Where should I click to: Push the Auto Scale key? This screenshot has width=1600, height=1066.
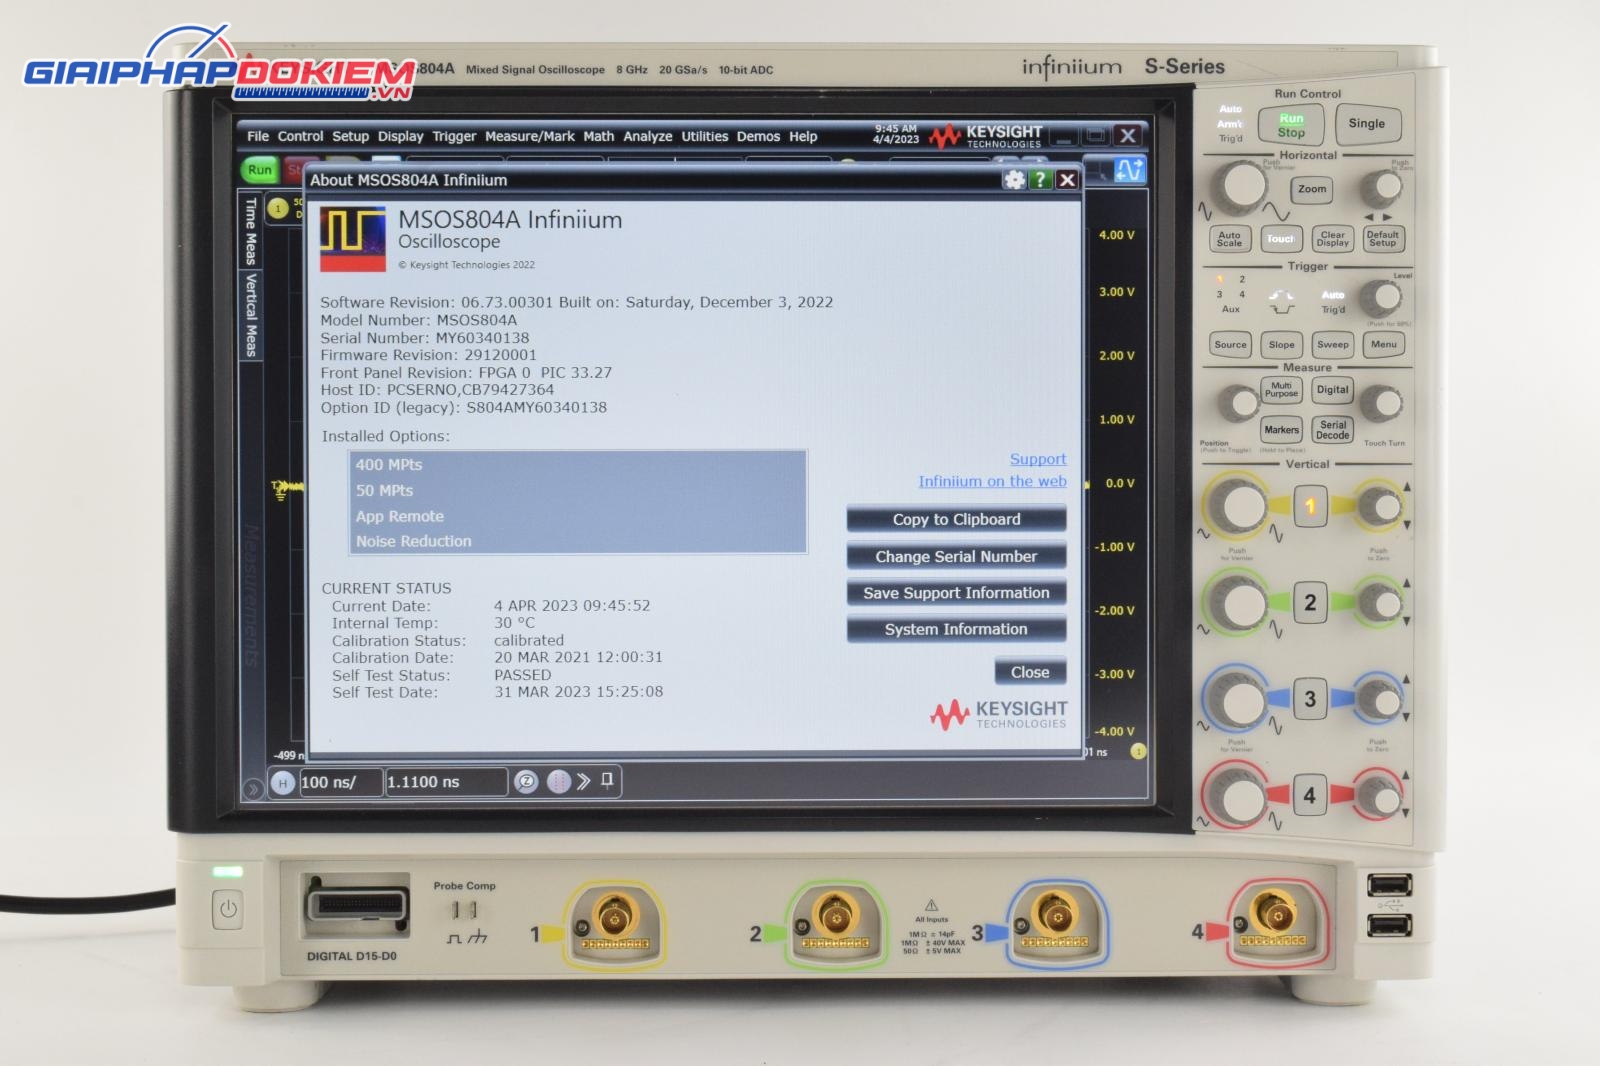(1229, 239)
